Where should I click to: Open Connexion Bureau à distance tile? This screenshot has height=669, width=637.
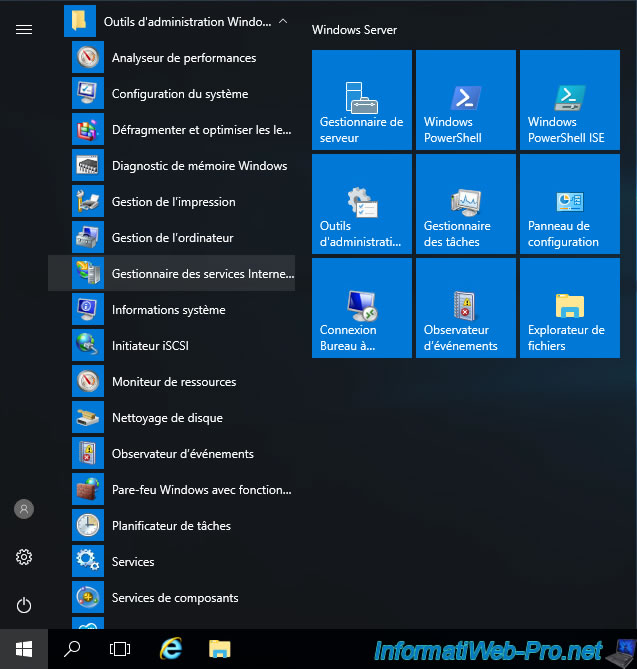click(362, 308)
